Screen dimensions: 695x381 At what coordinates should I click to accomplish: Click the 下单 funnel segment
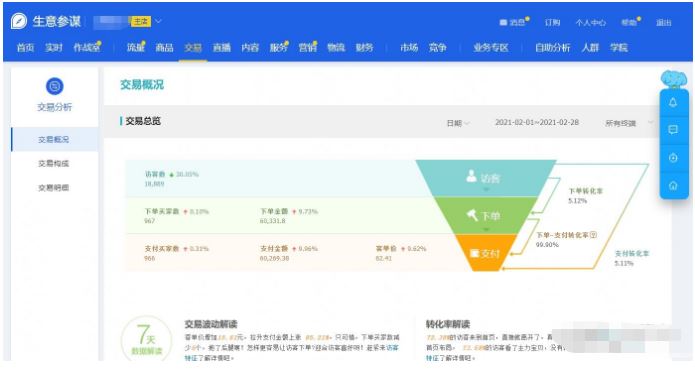[485, 216]
